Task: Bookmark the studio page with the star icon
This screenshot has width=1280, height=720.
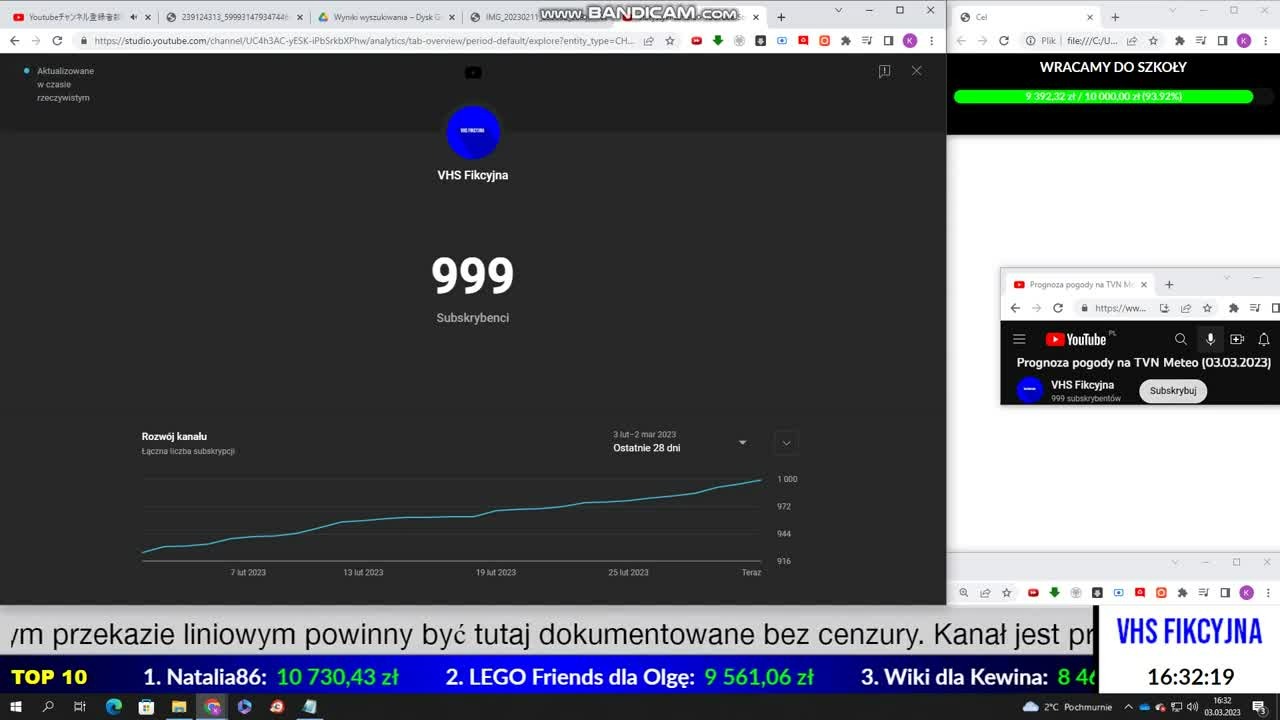Action: (x=670, y=41)
